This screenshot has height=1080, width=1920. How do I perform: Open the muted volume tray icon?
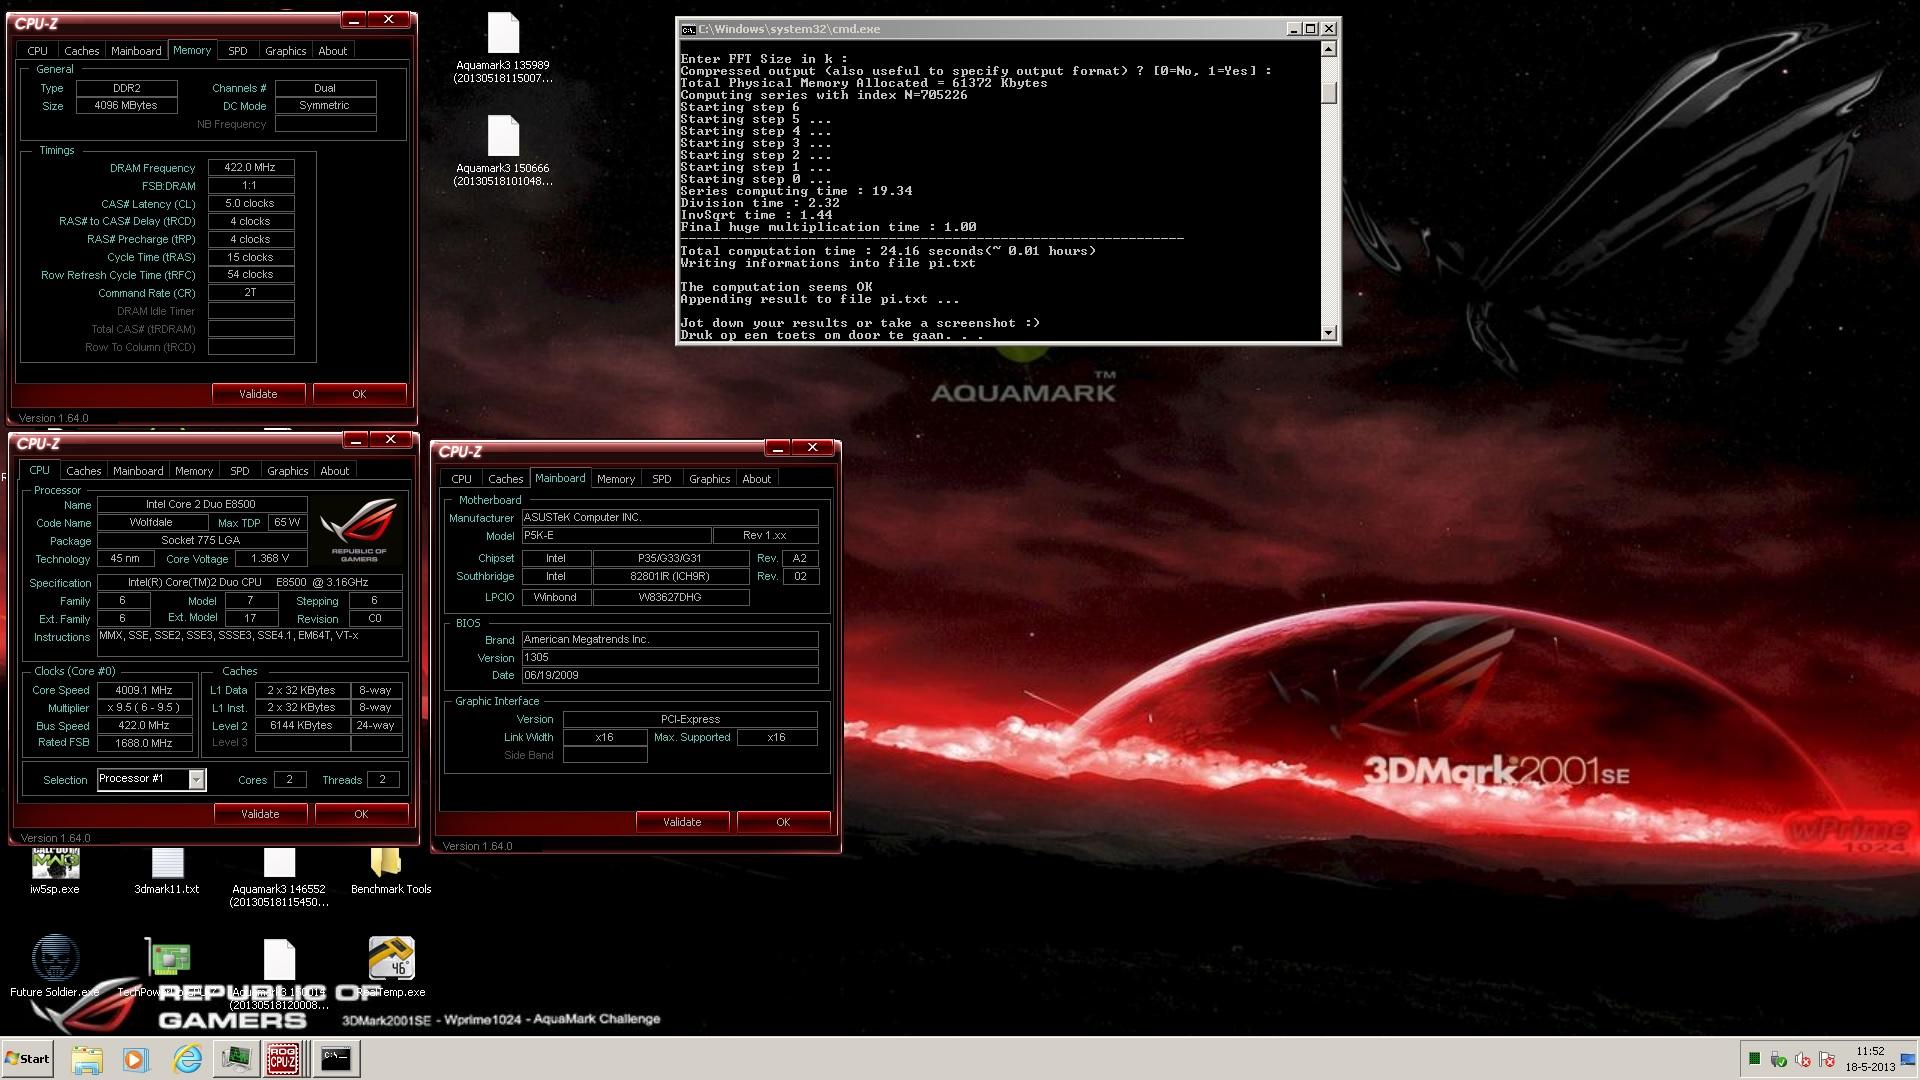tap(1803, 1059)
